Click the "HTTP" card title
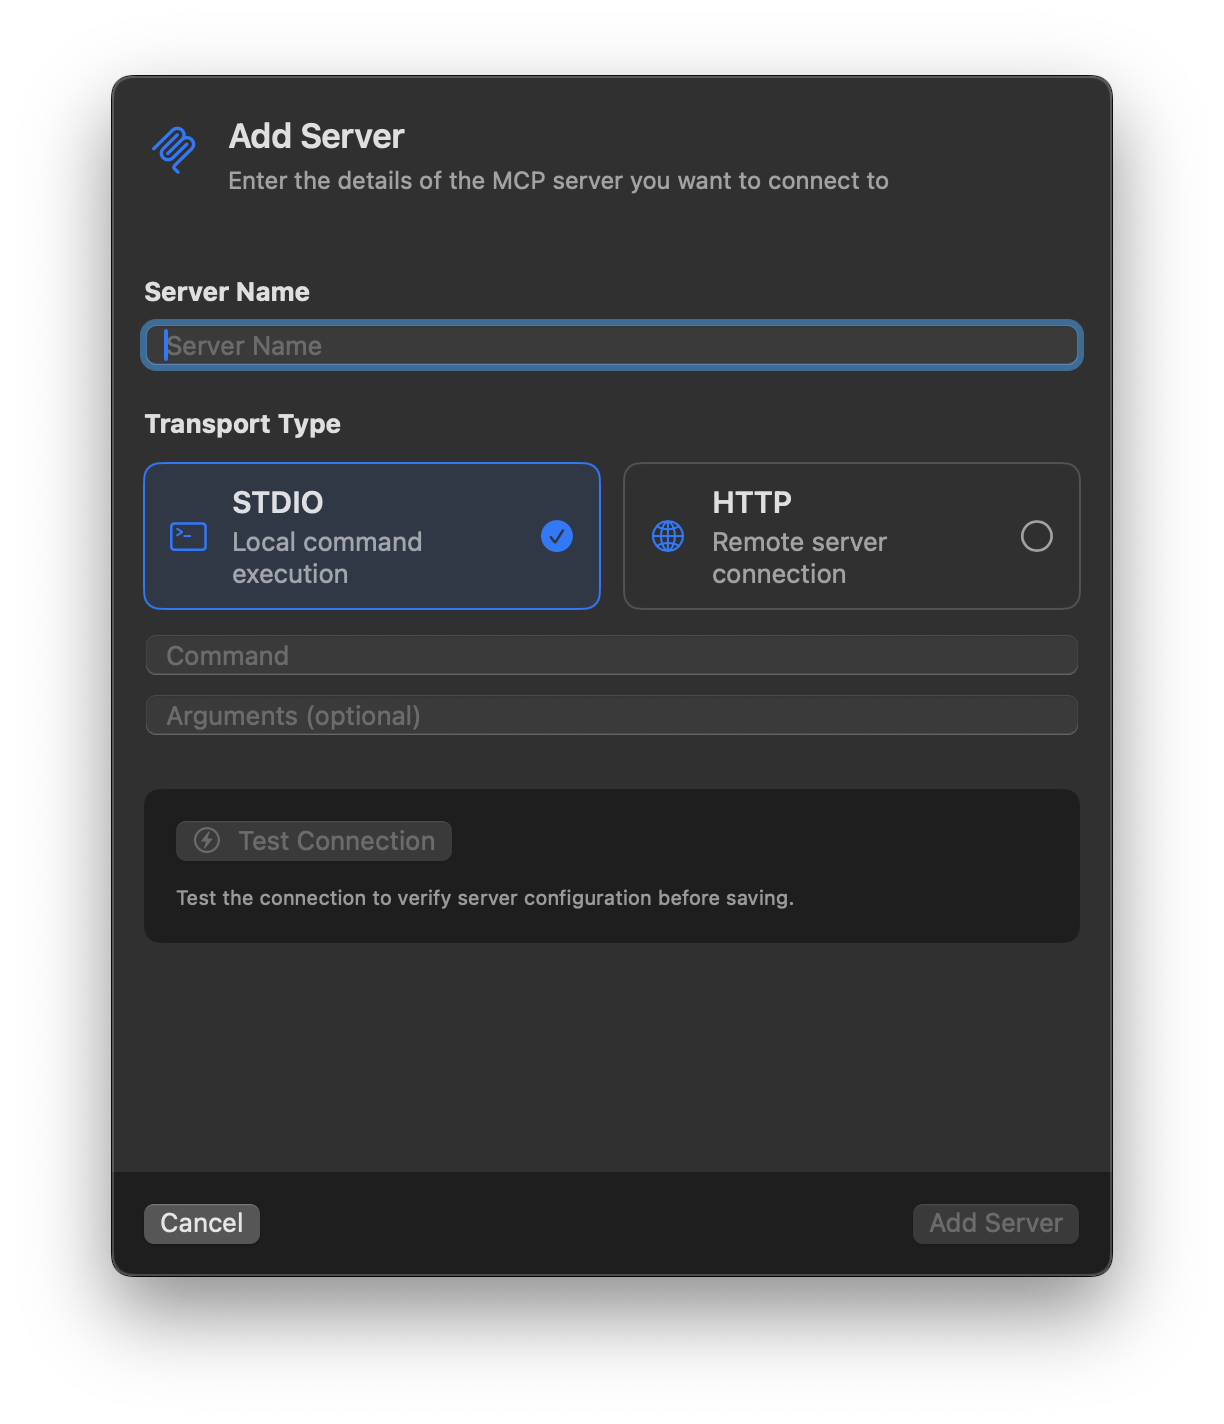 click(x=752, y=502)
